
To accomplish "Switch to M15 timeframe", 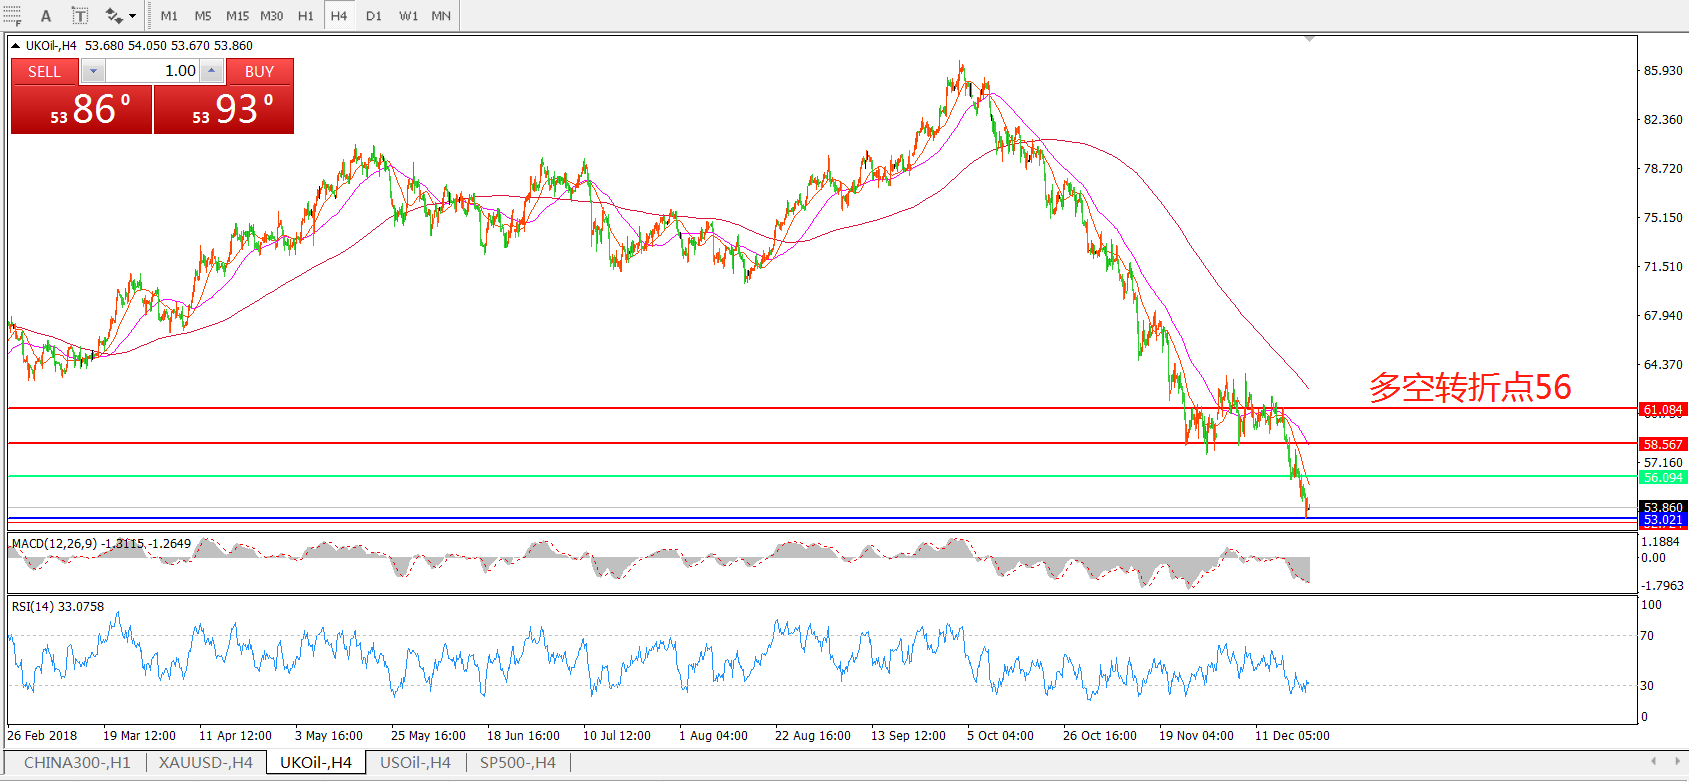I will pos(237,15).
